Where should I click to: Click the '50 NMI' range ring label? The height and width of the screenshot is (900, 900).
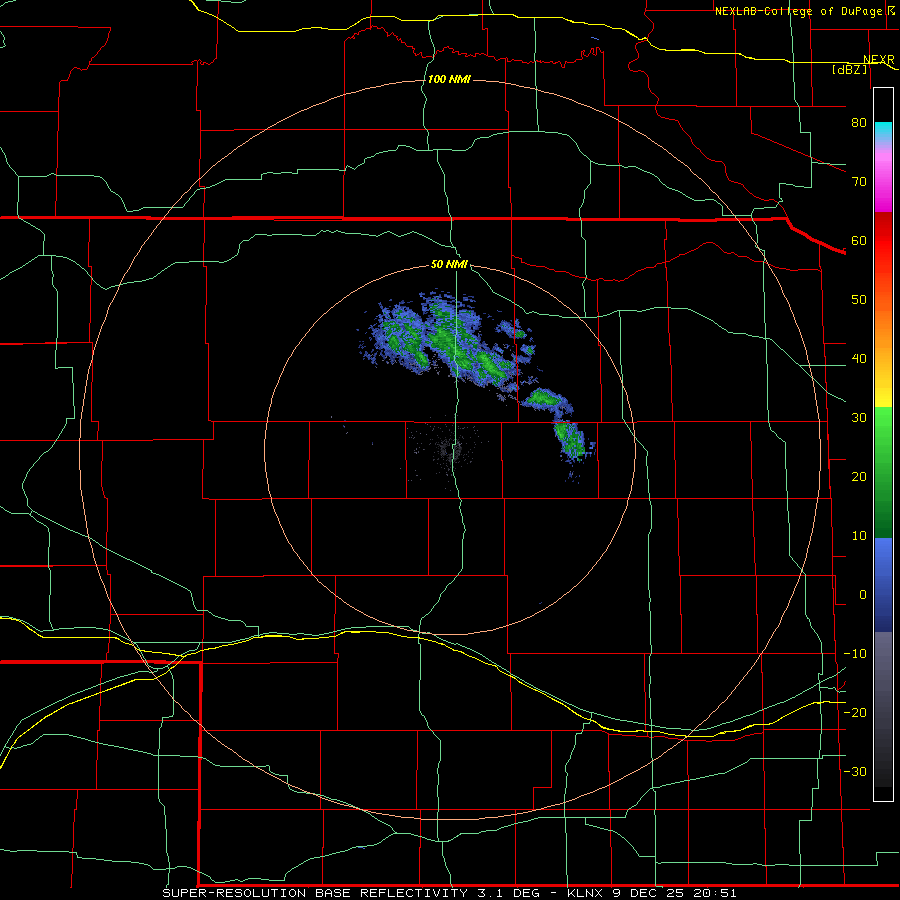449,265
